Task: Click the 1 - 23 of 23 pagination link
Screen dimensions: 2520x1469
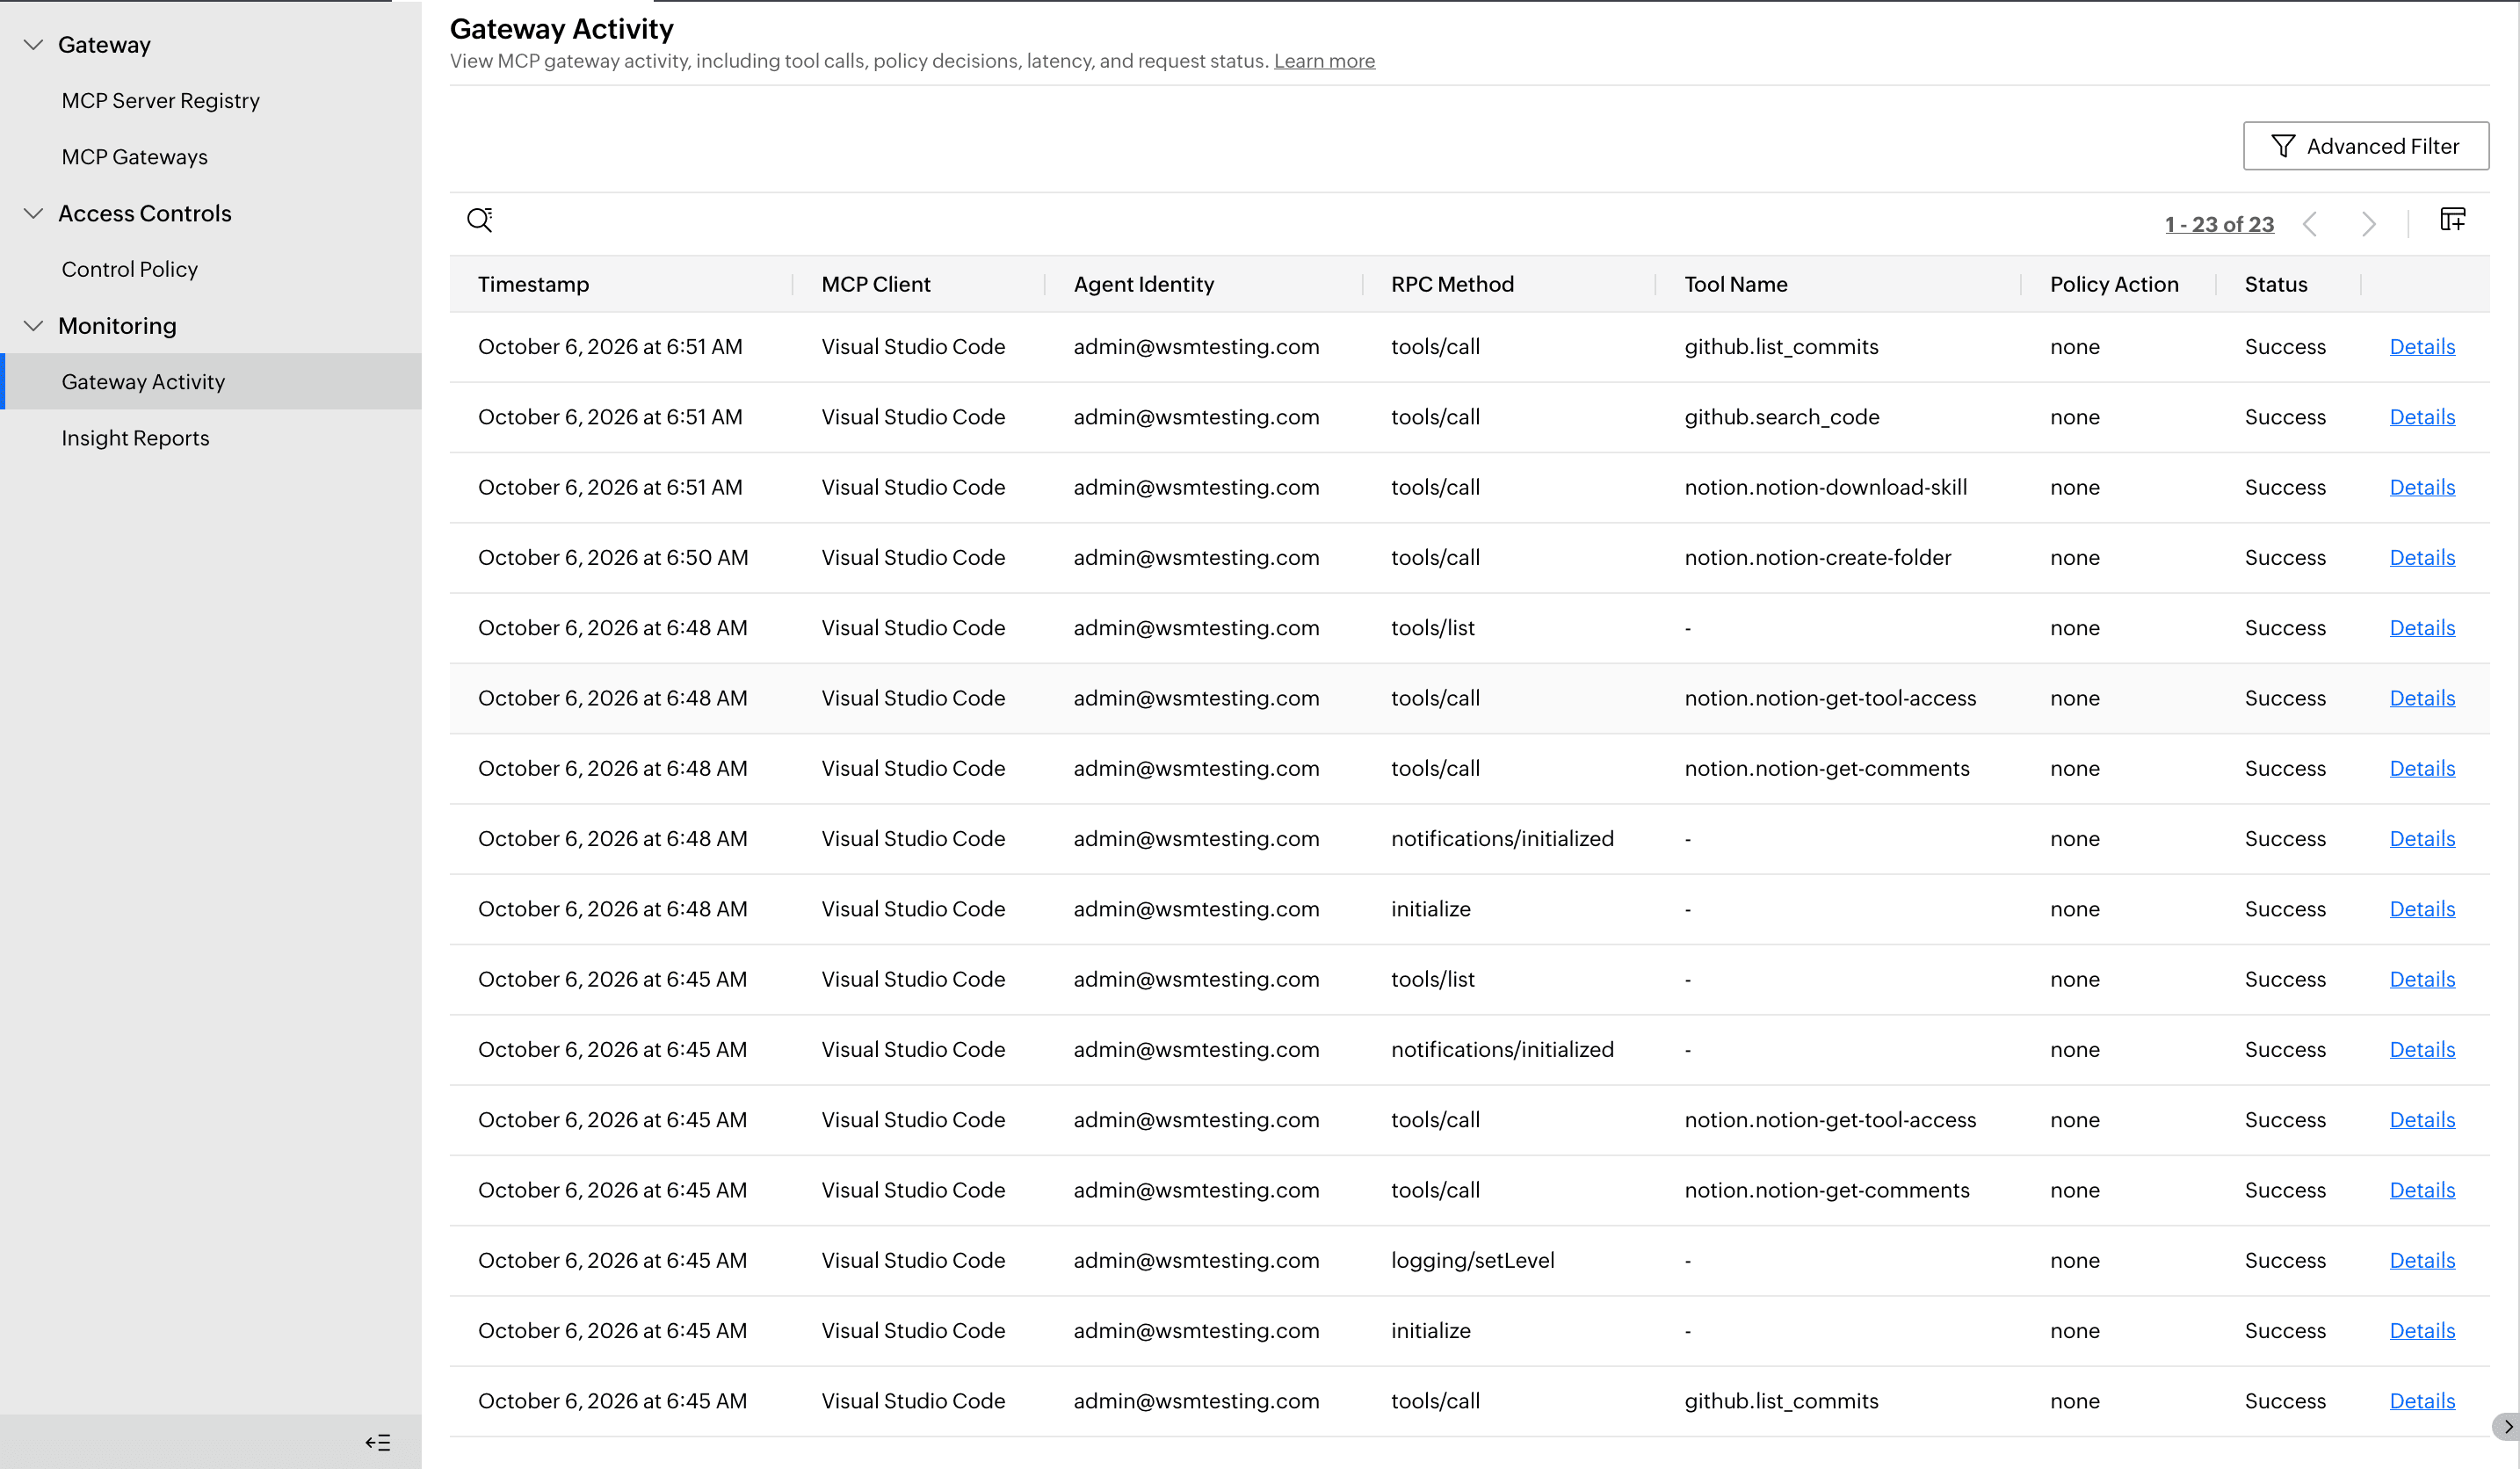Action: tap(2219, 224)
